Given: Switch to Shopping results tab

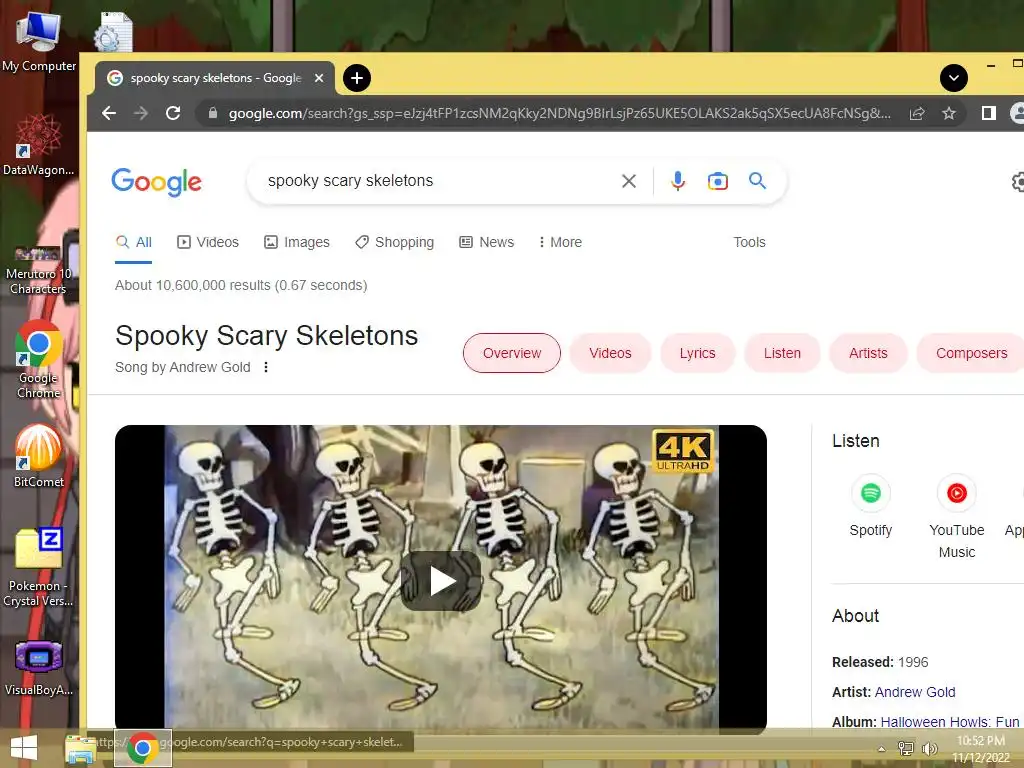Looking at the screenshot, I should coord(394,242).
